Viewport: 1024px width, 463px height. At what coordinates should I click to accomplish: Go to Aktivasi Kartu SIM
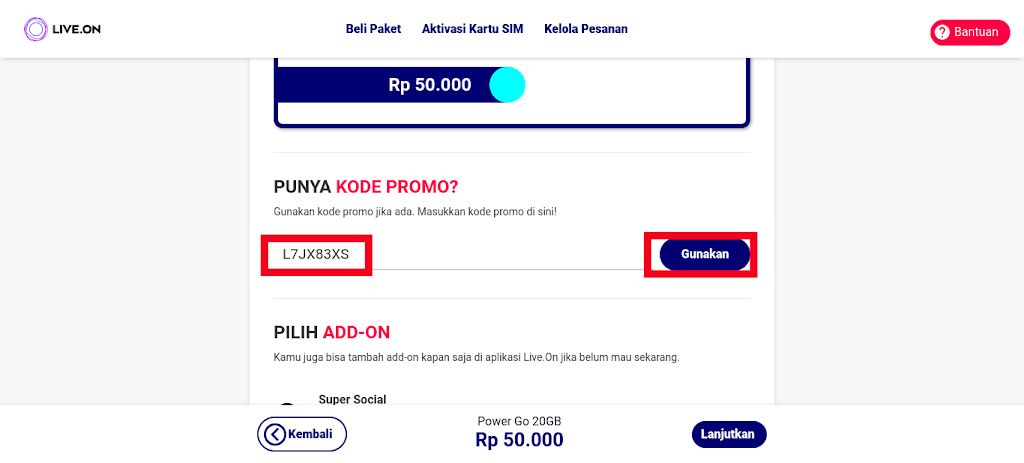[472, 29]
